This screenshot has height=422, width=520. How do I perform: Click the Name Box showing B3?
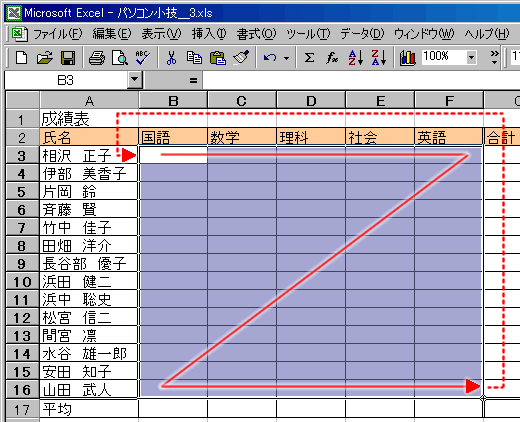coord(66,80)
